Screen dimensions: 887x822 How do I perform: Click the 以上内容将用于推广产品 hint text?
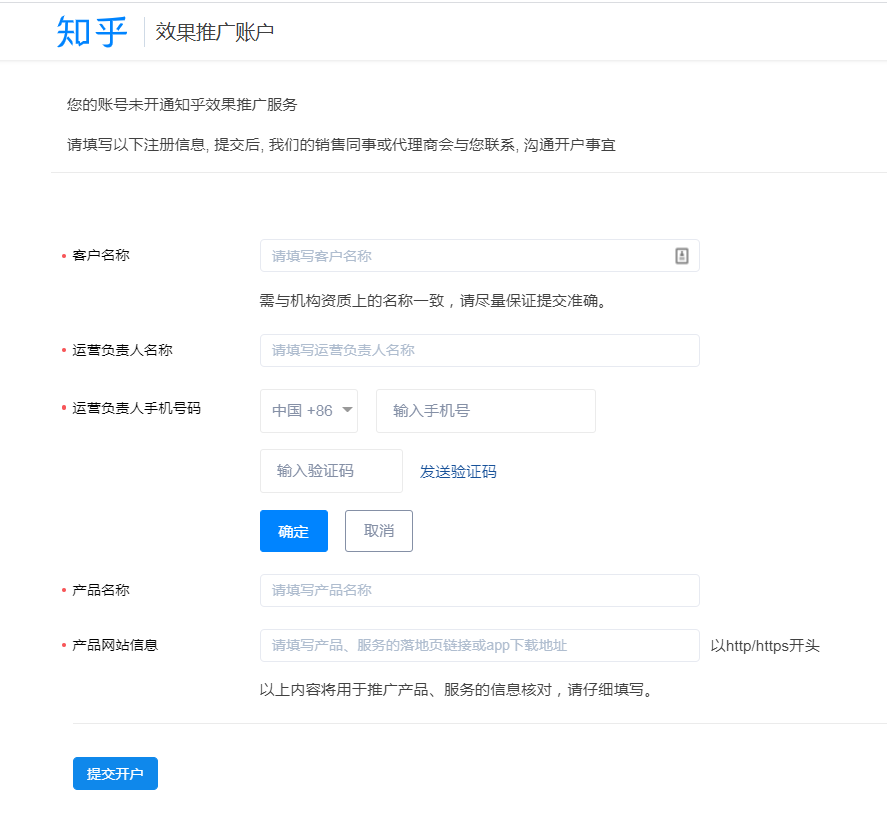coord(456,690)
